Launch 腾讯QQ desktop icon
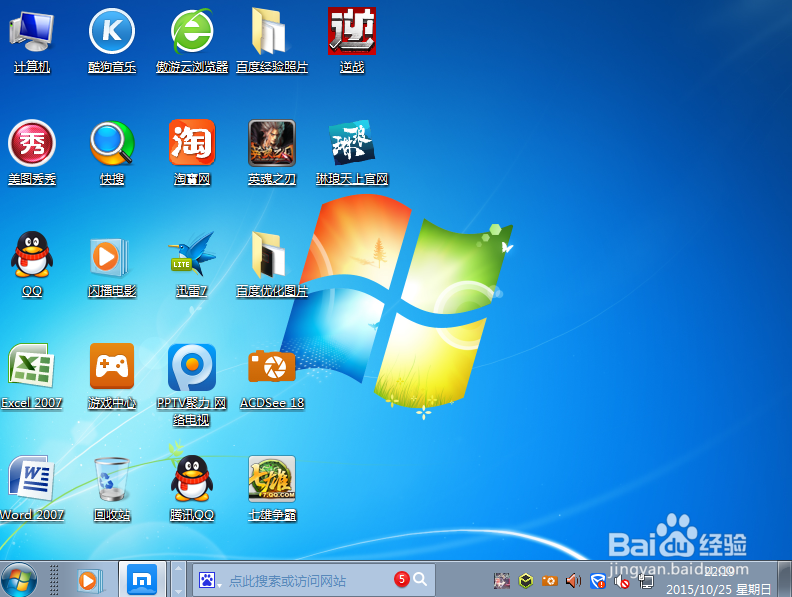This screenshot has width=792, height=597. [x=192, y=479]
